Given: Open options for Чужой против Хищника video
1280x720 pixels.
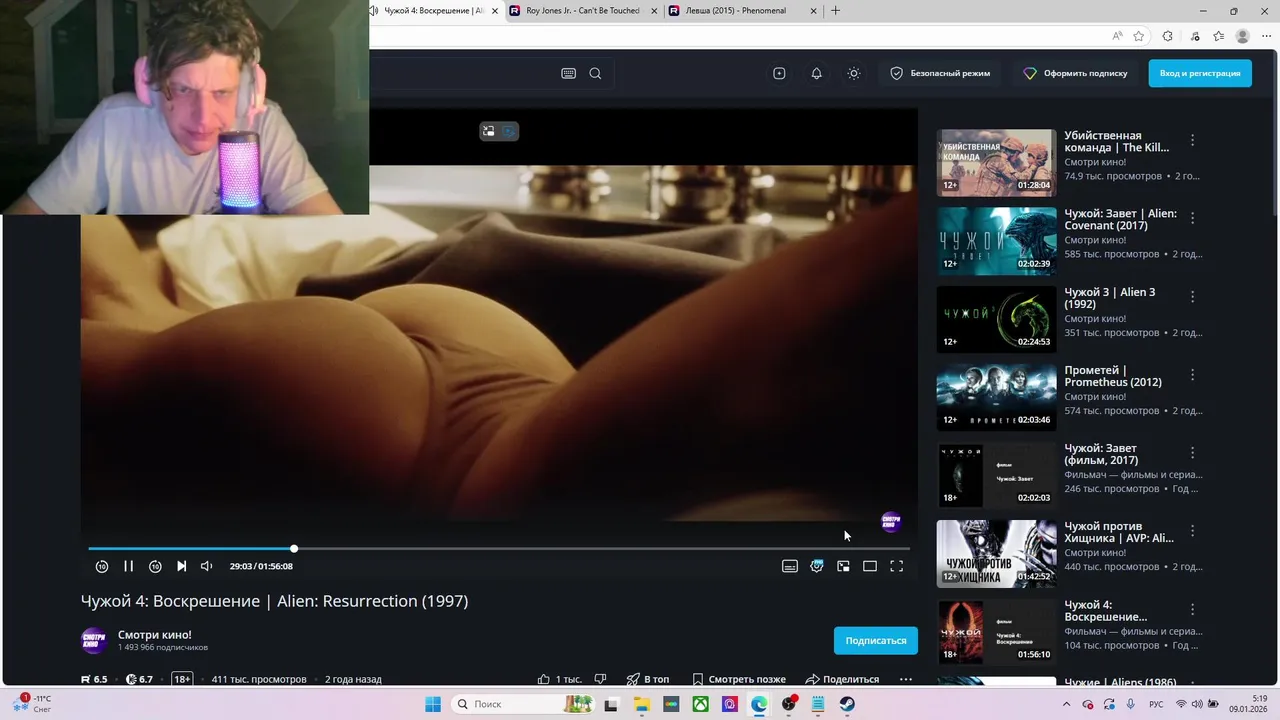Looking at the screenshot, I should click(1192, 530).
